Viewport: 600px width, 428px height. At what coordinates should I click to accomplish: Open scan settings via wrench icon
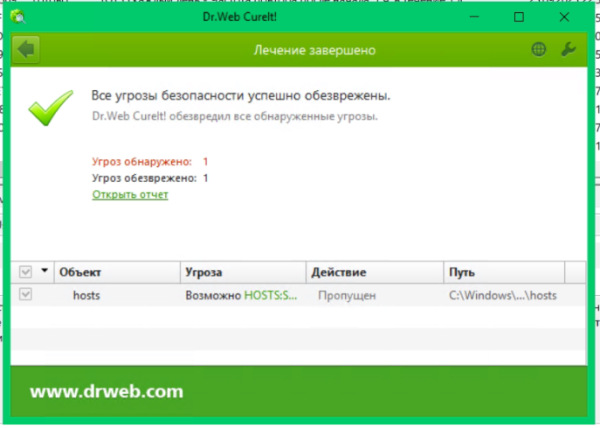pos(568,49)
